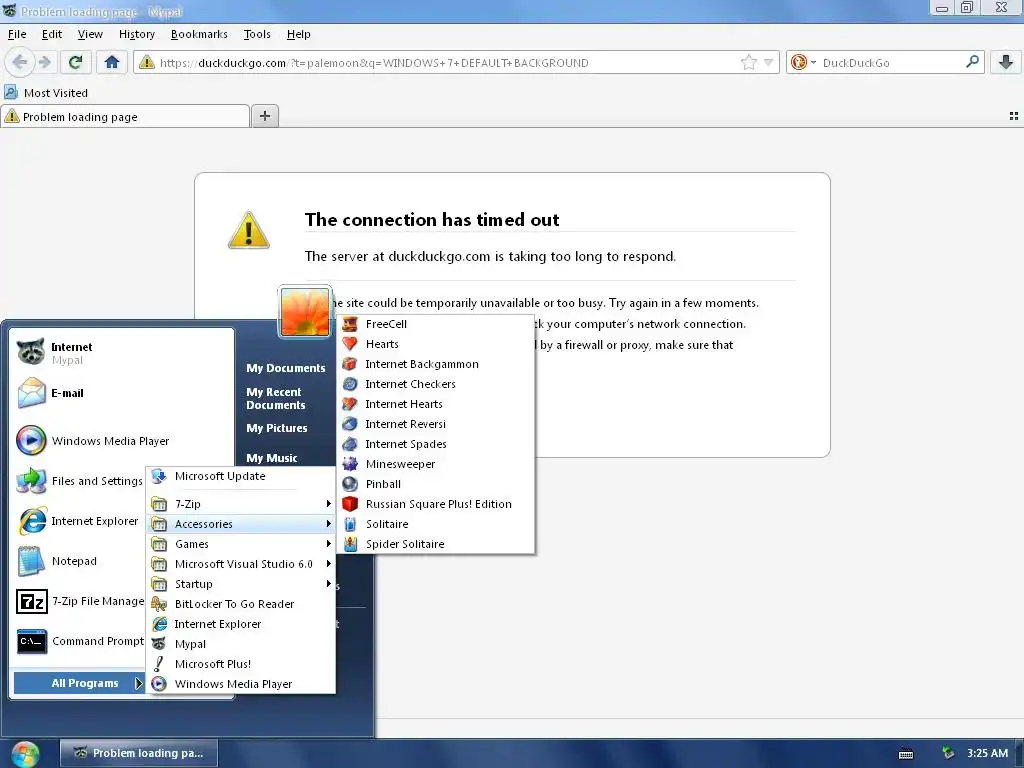The width and height of the screenshot is (1024, 768).
Task: Expand the Startup folder
Action: click(x=241, y=584)
